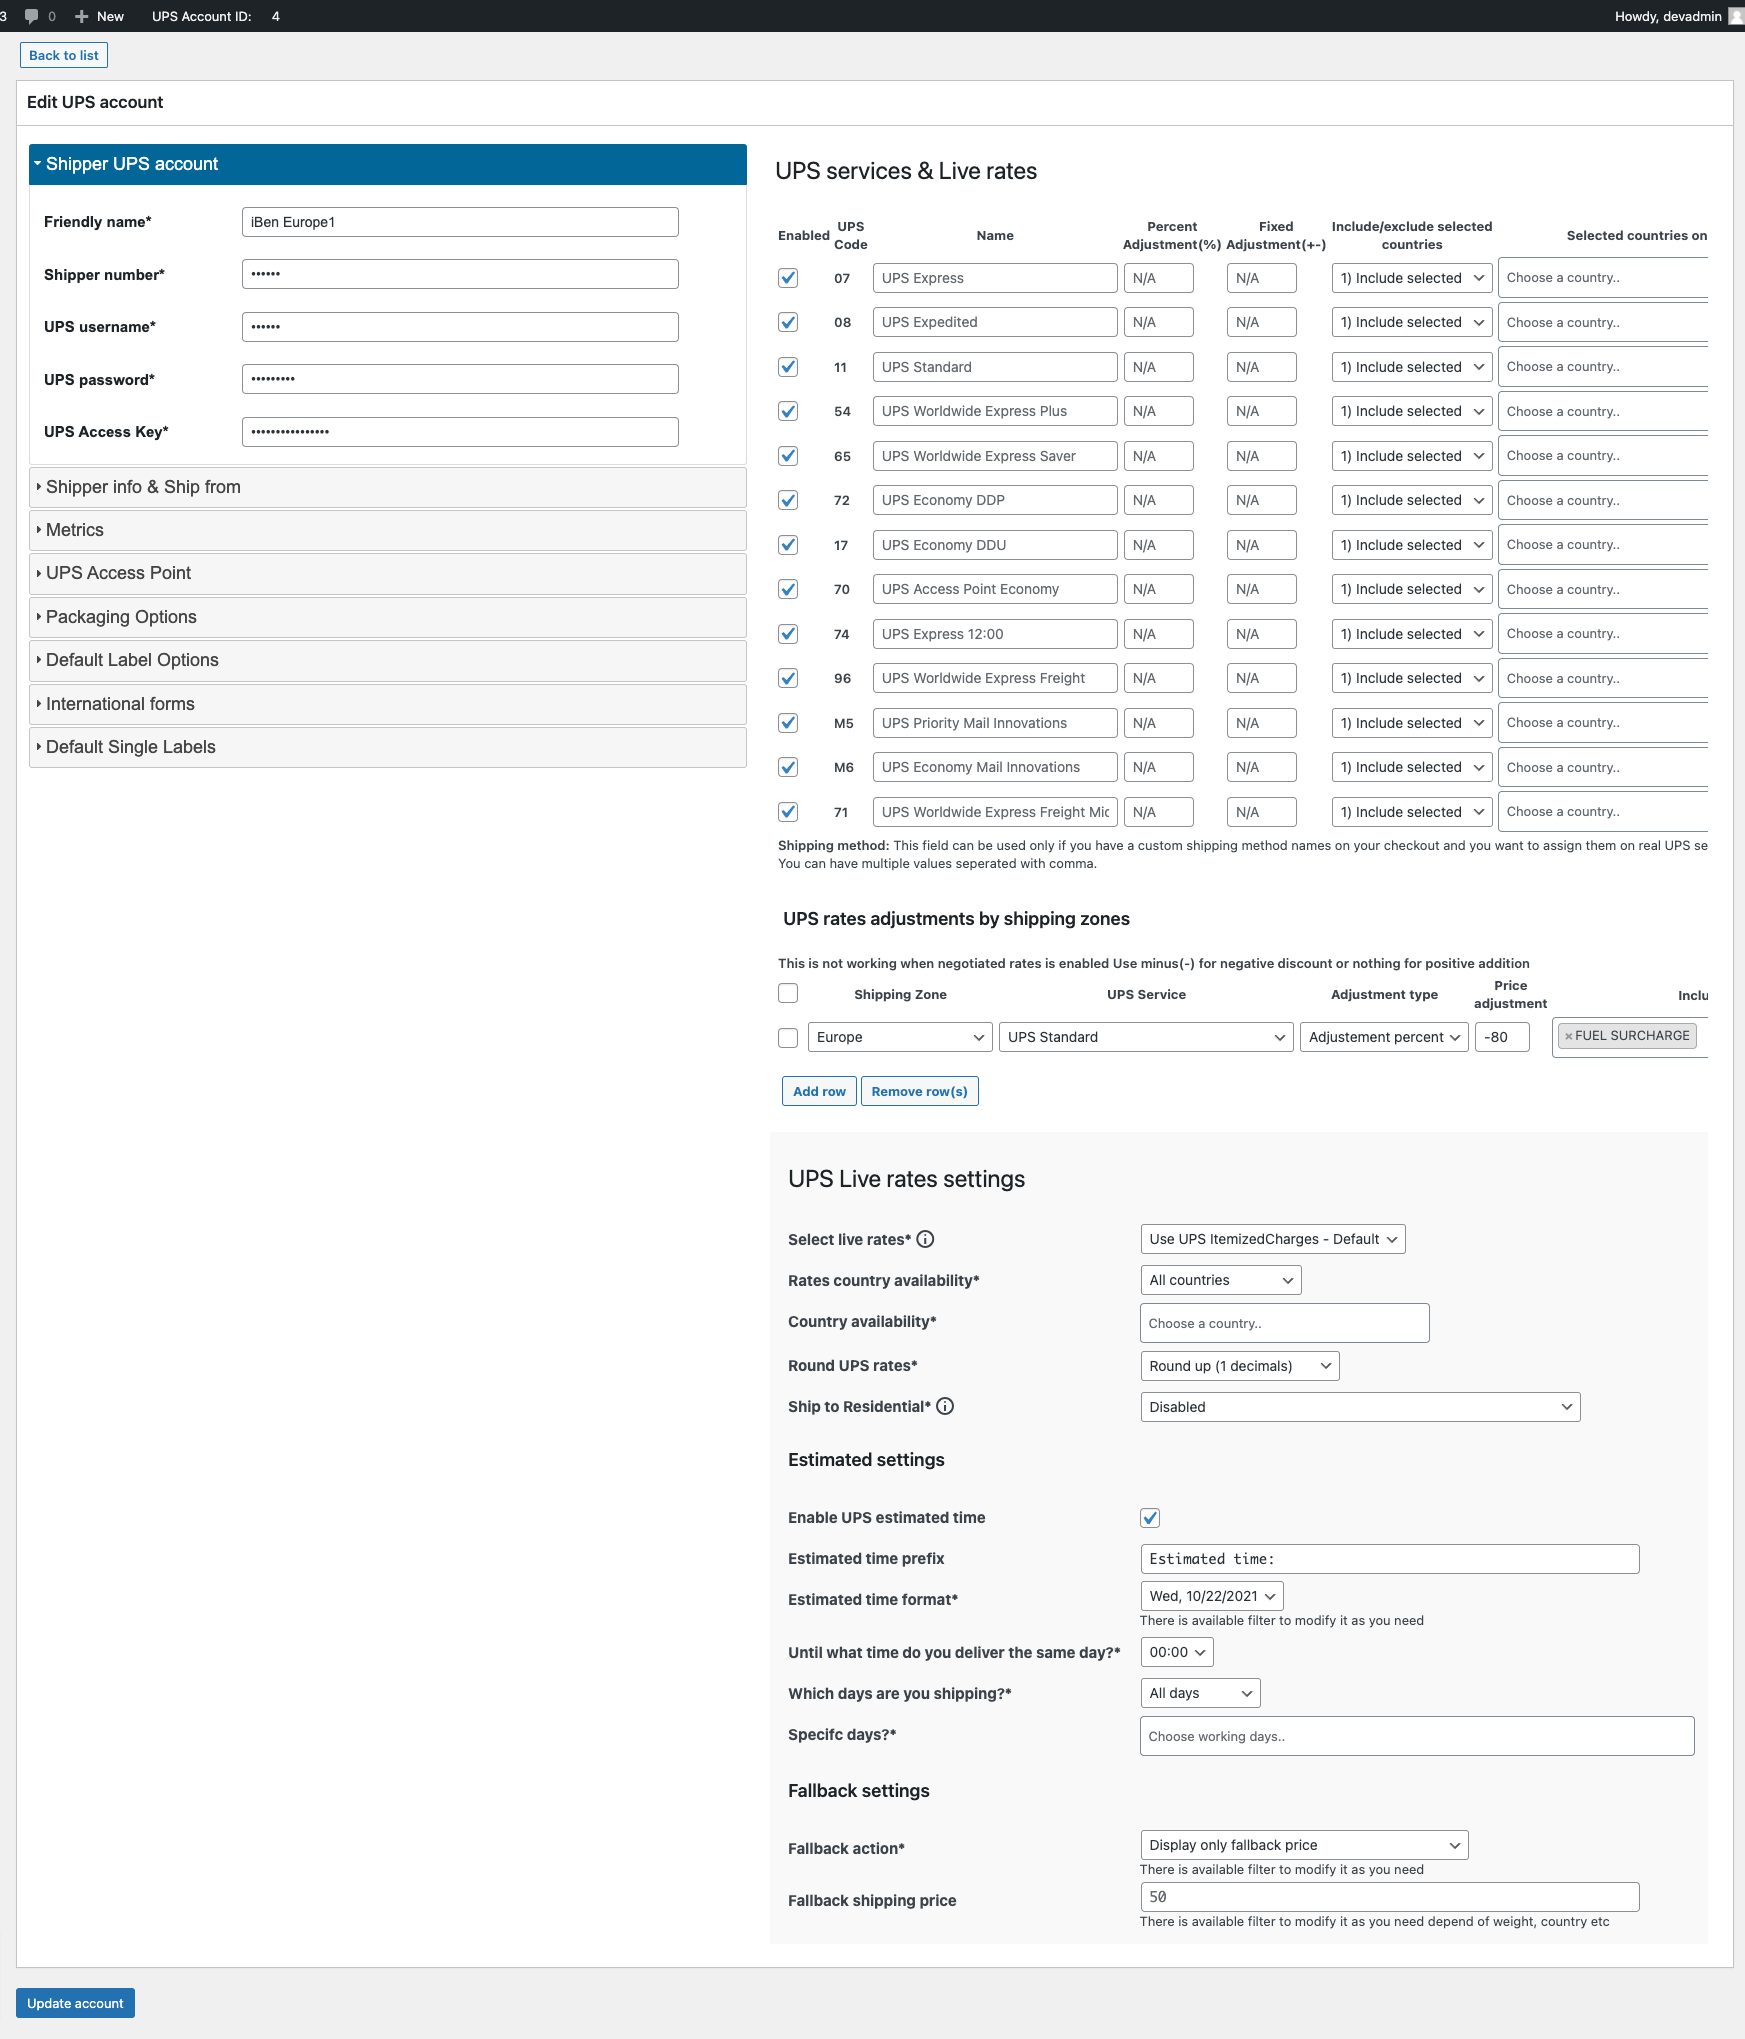Disable the UPS Standard service checkbox
Viewport: 1745px width, 2039px height.
click(788, 367)
